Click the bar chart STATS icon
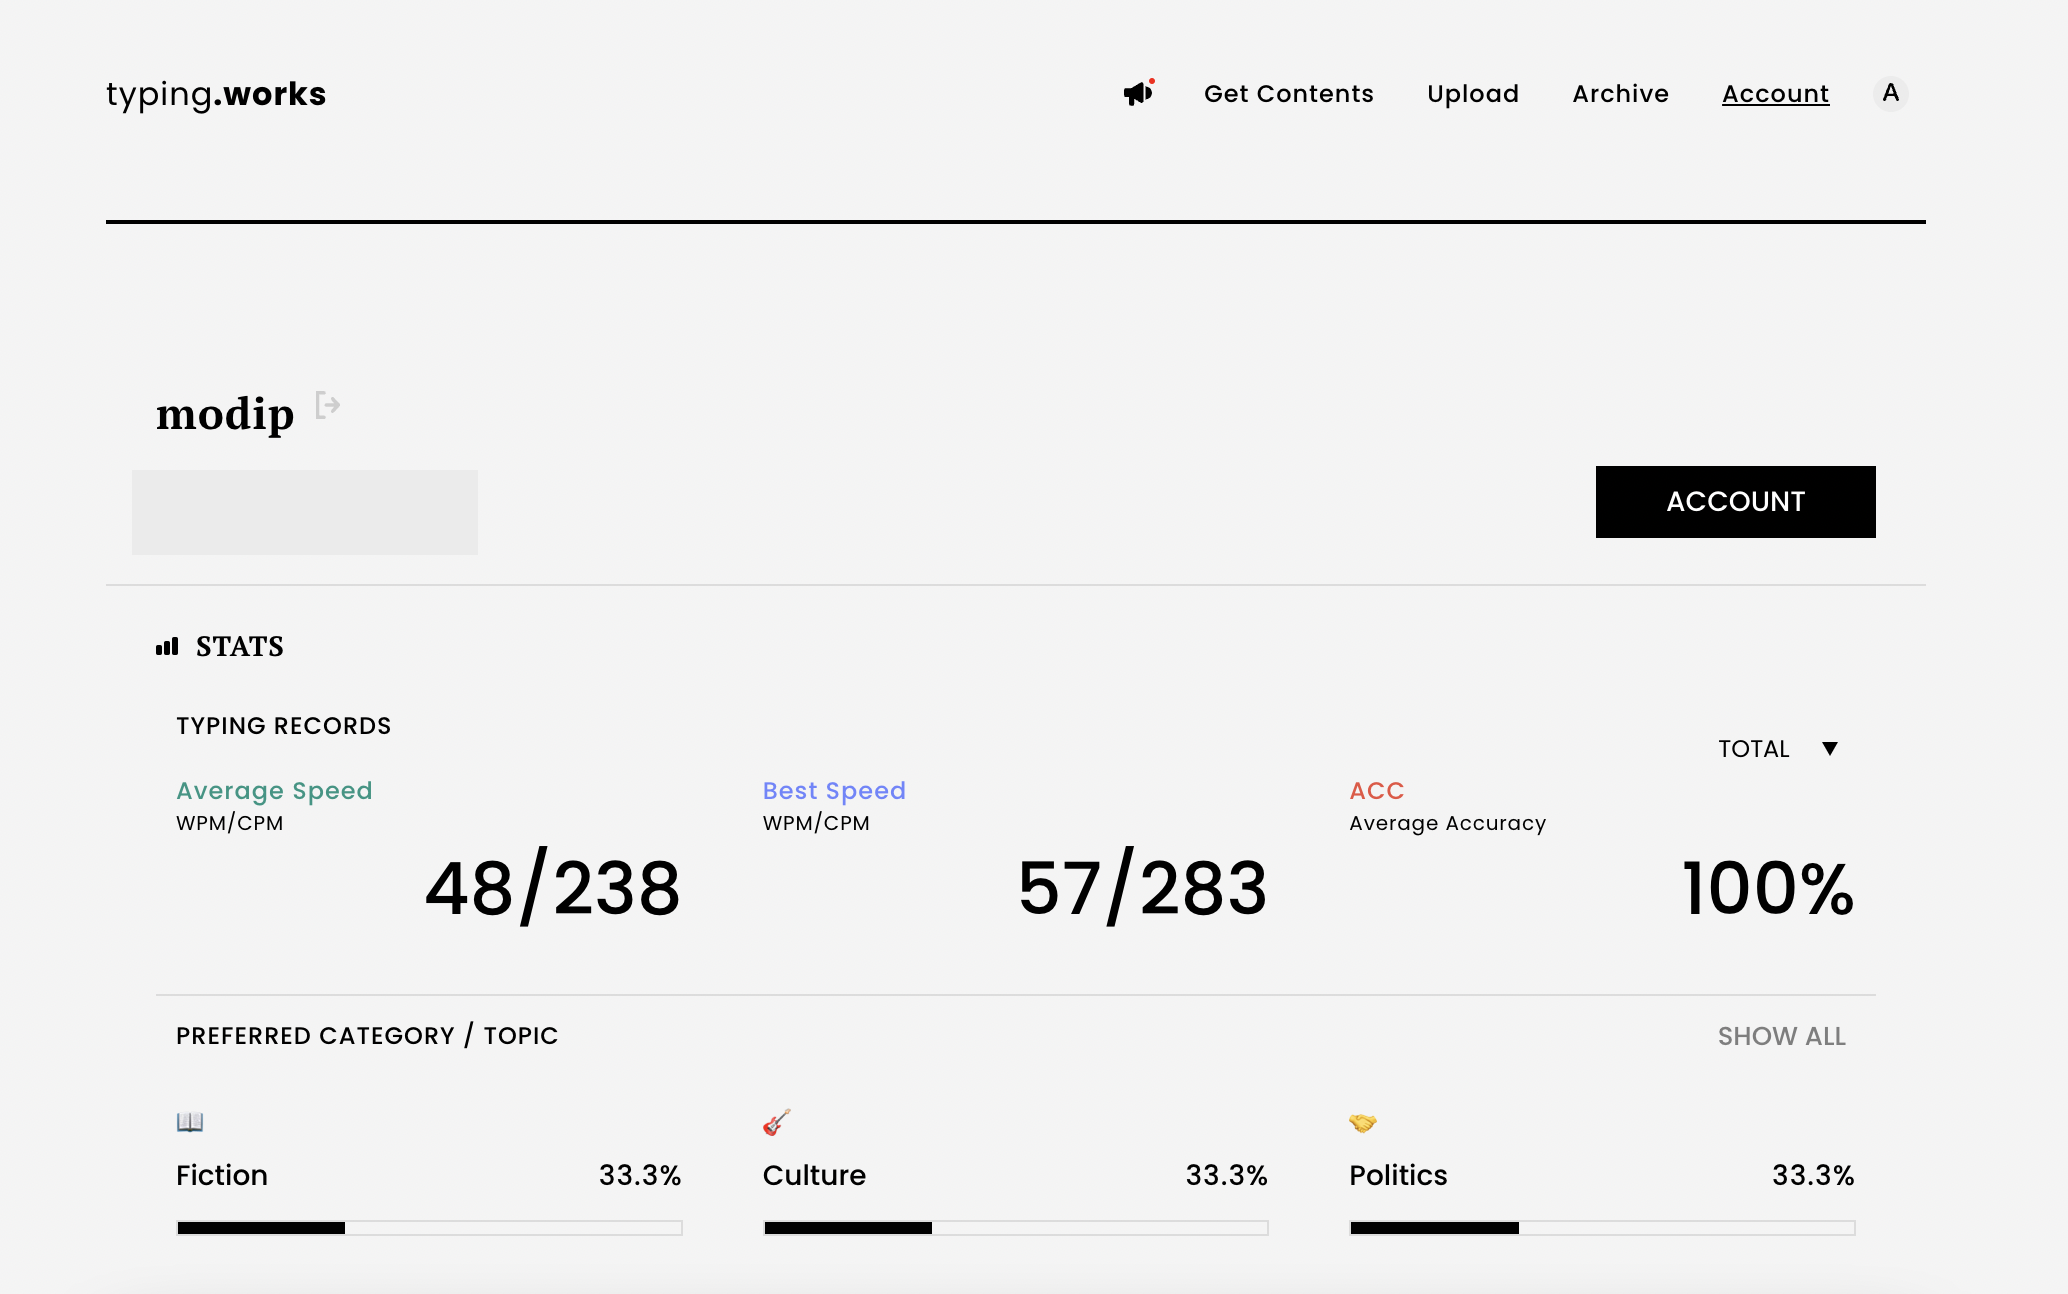 pos(167,646)
